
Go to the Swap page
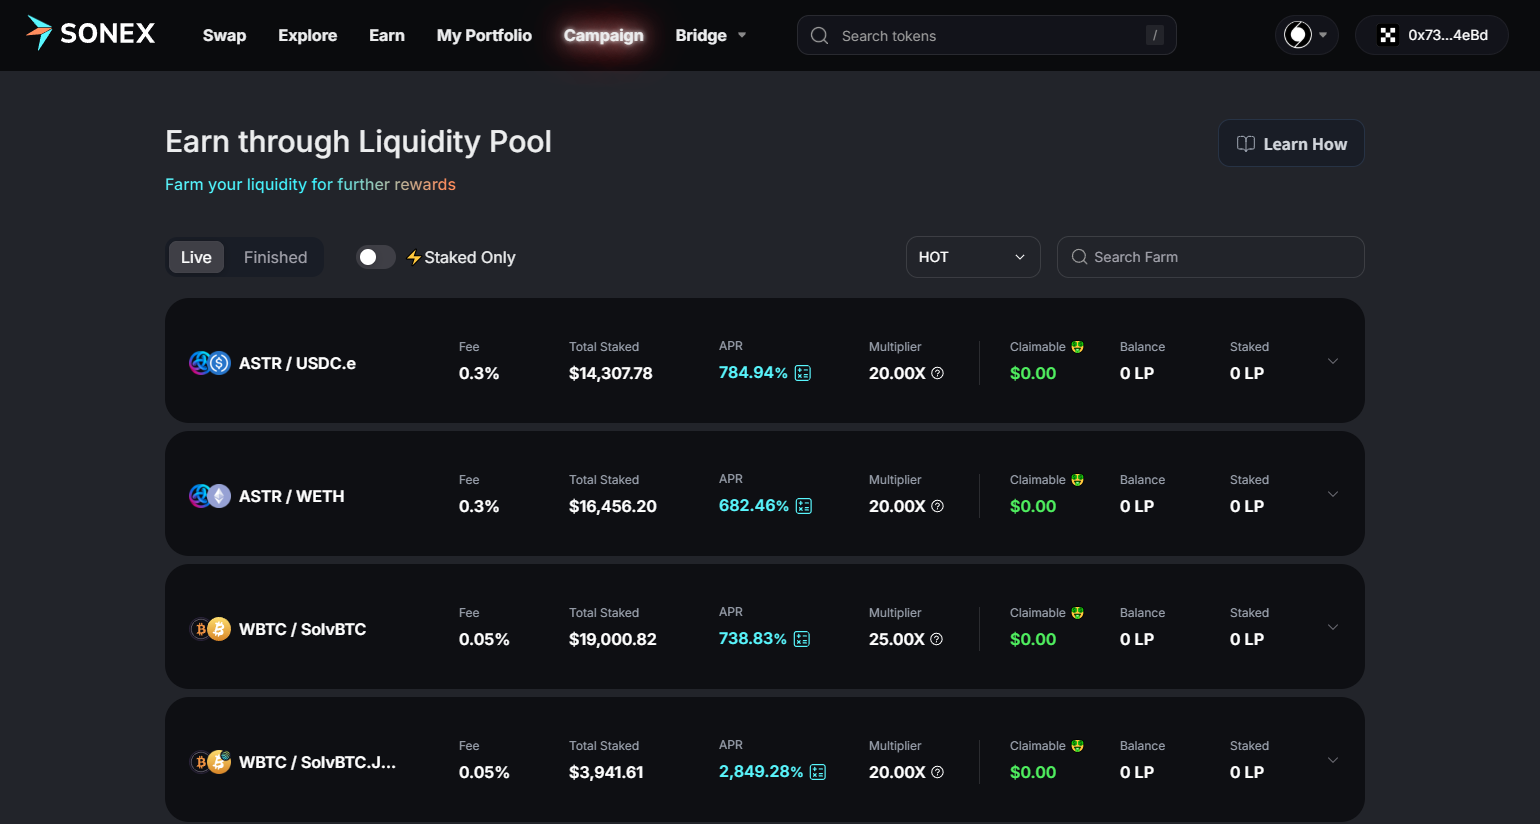click(x=224, y=35)
